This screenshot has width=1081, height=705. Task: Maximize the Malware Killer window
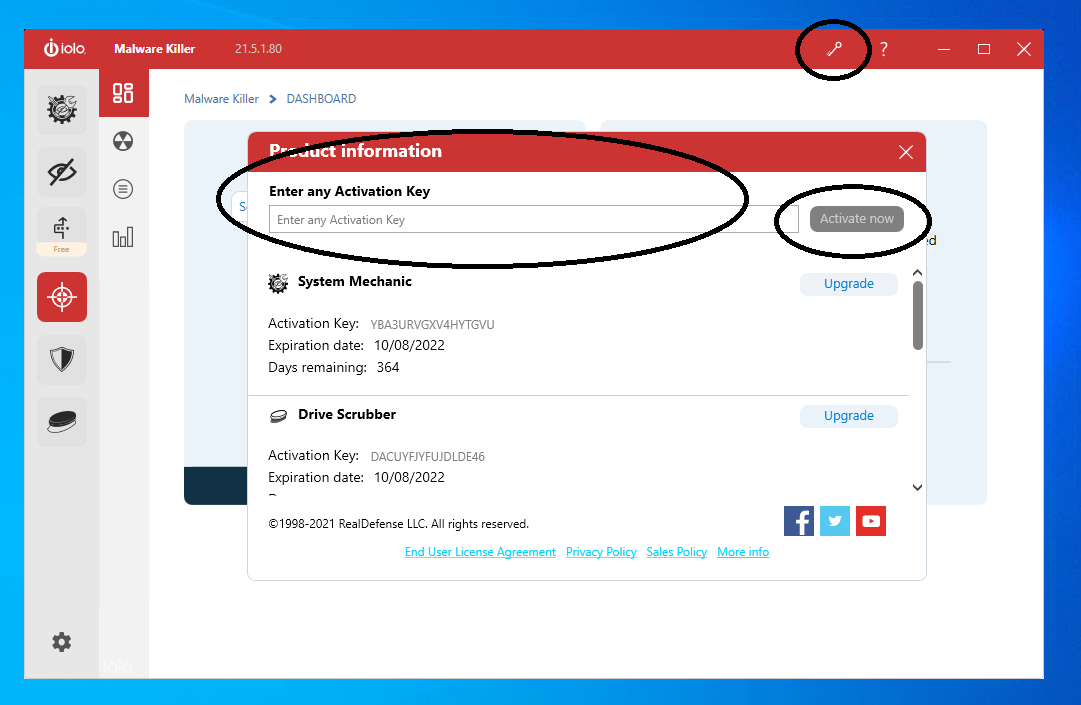(984, 49)
